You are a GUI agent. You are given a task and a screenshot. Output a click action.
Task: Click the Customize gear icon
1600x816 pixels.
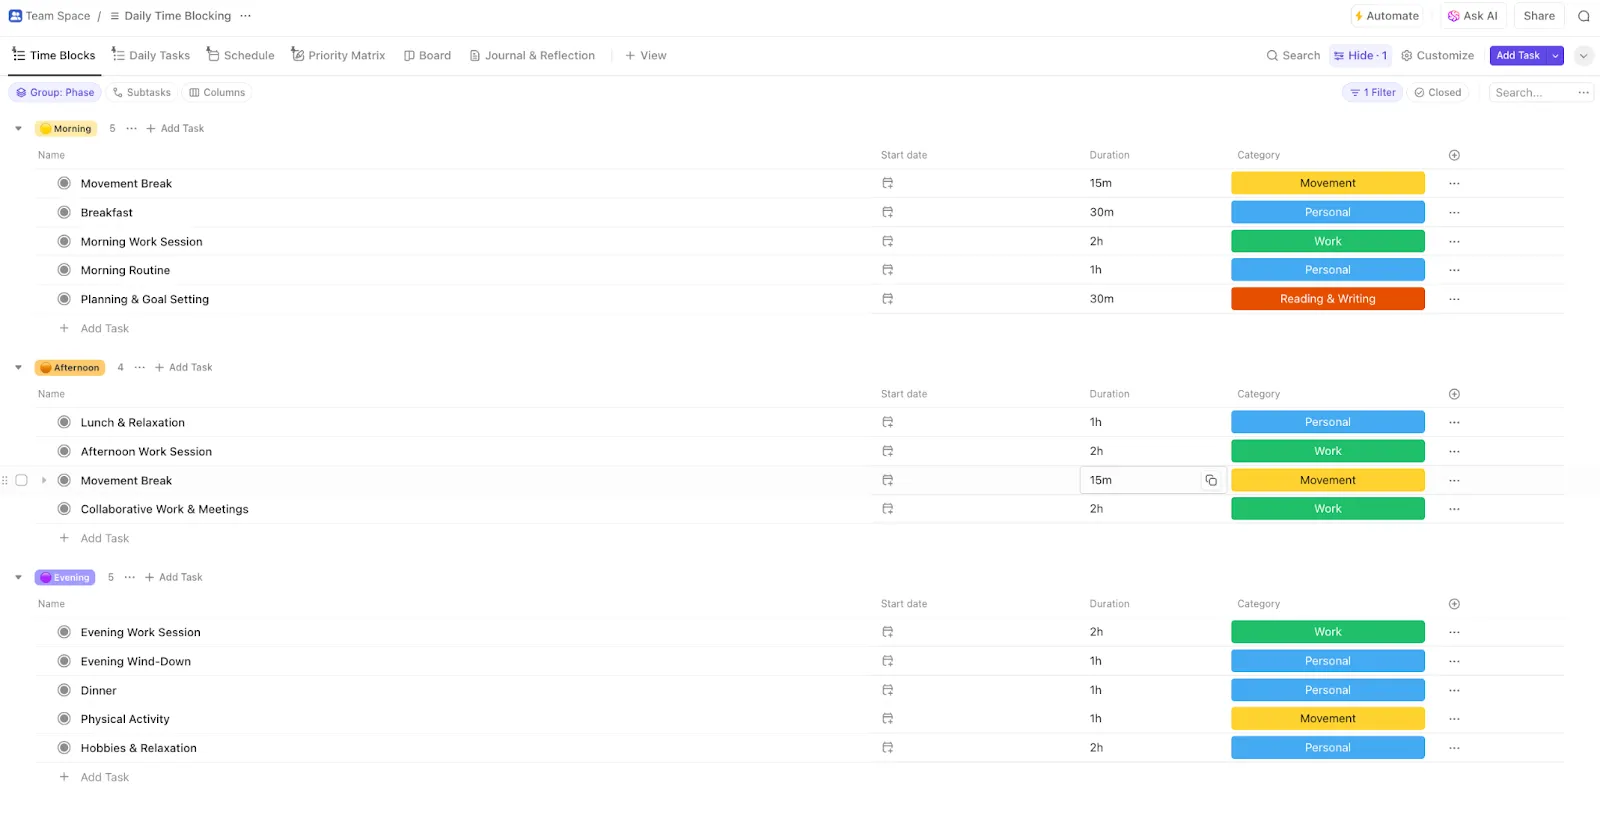pyautogui.click(x=1406, y=56)
